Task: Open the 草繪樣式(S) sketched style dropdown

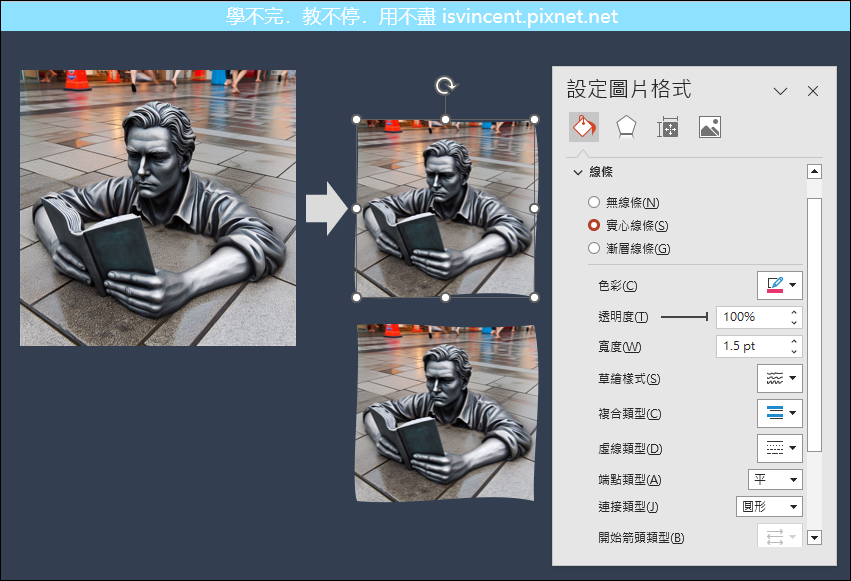Action: coord(780,378)
